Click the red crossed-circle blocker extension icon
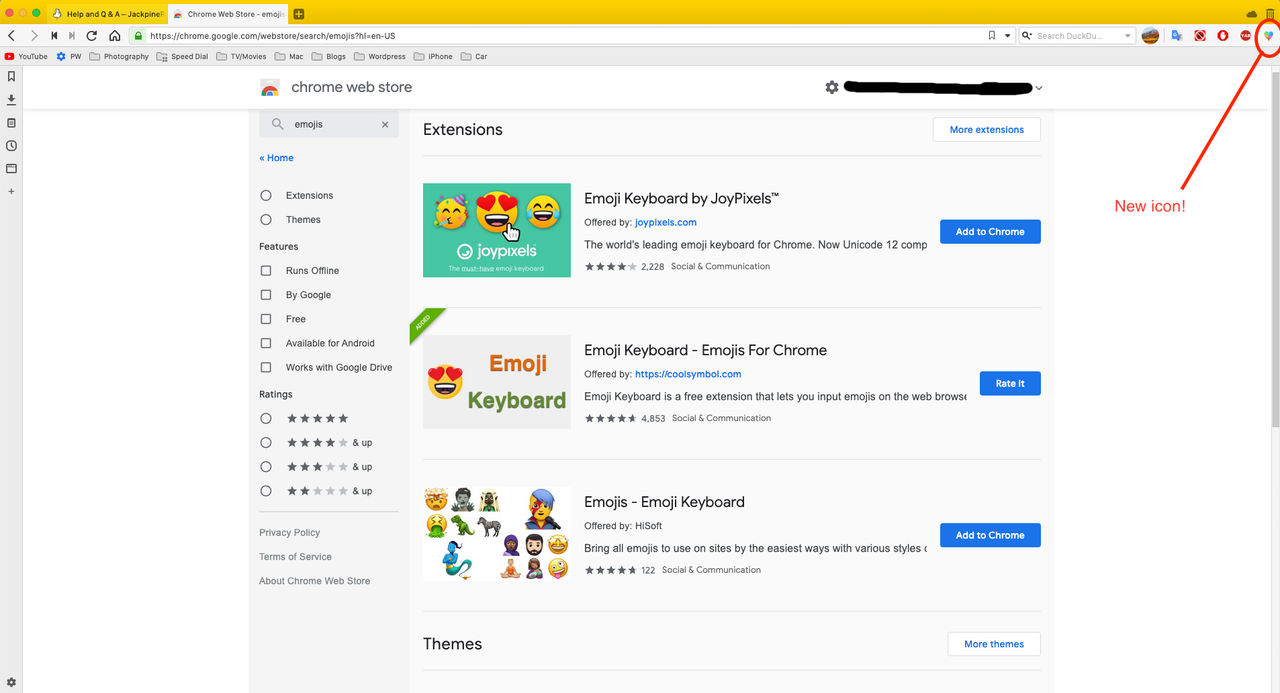The height and width of the screenshot is (693, 1280). 1200,35
